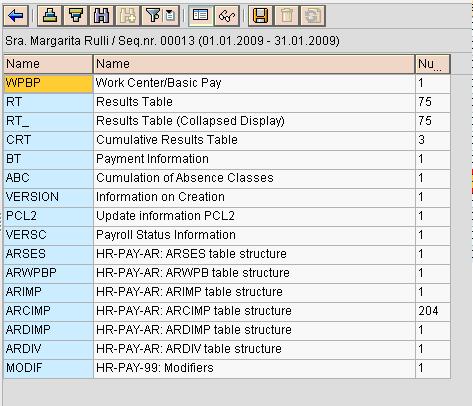
Task: Set a filter using the funnel icon
Action: [x=153, y=16]
